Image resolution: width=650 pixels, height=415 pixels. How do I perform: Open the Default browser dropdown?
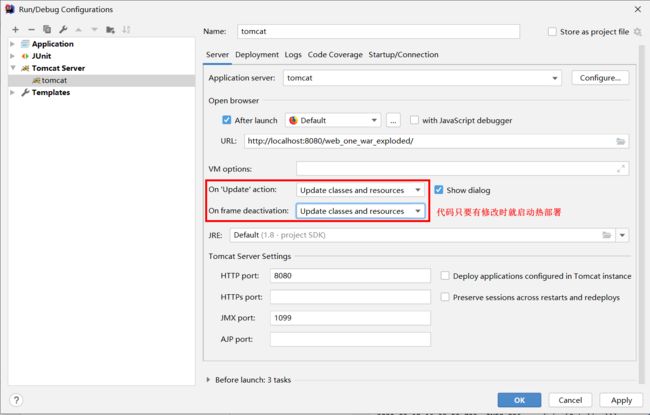333,121
